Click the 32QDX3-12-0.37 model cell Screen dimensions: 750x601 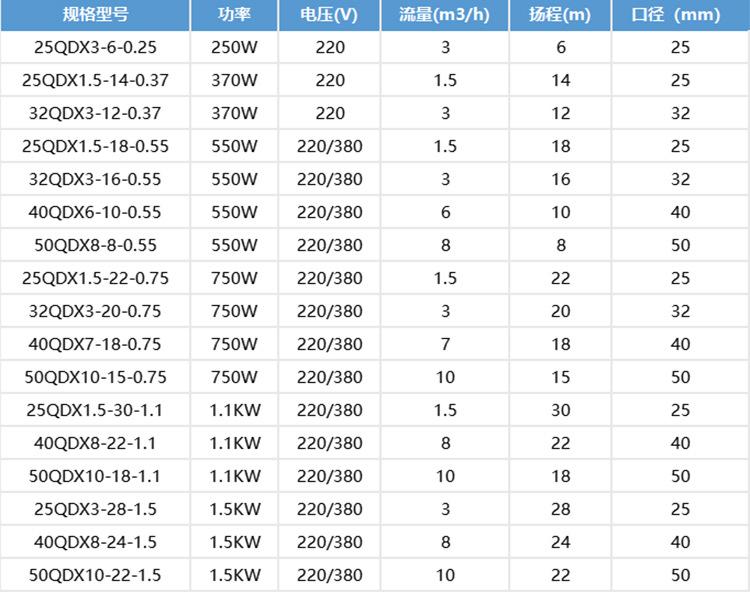point(95,114)
